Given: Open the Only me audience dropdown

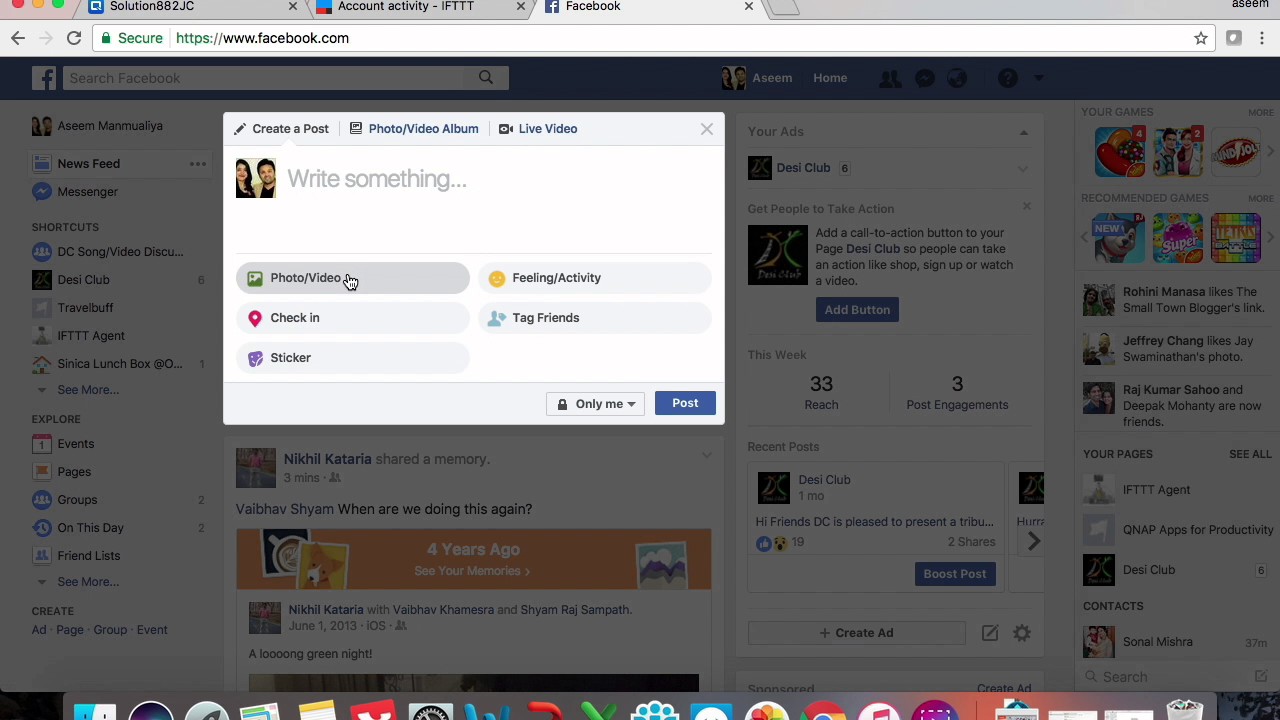Looking at the screenshot, I should point(596,404).
